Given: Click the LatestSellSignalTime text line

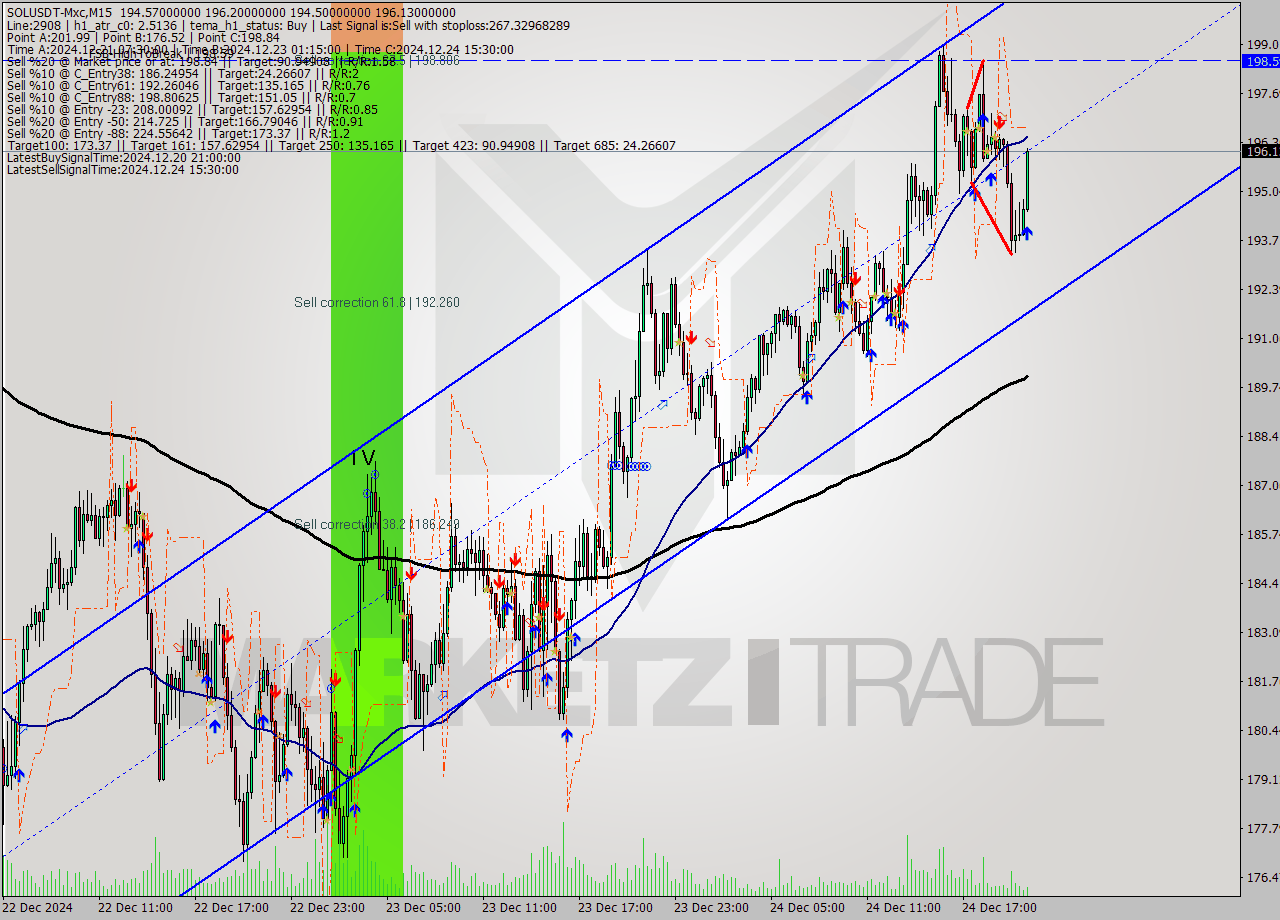Looking at the screenshot, I should 122,169.
